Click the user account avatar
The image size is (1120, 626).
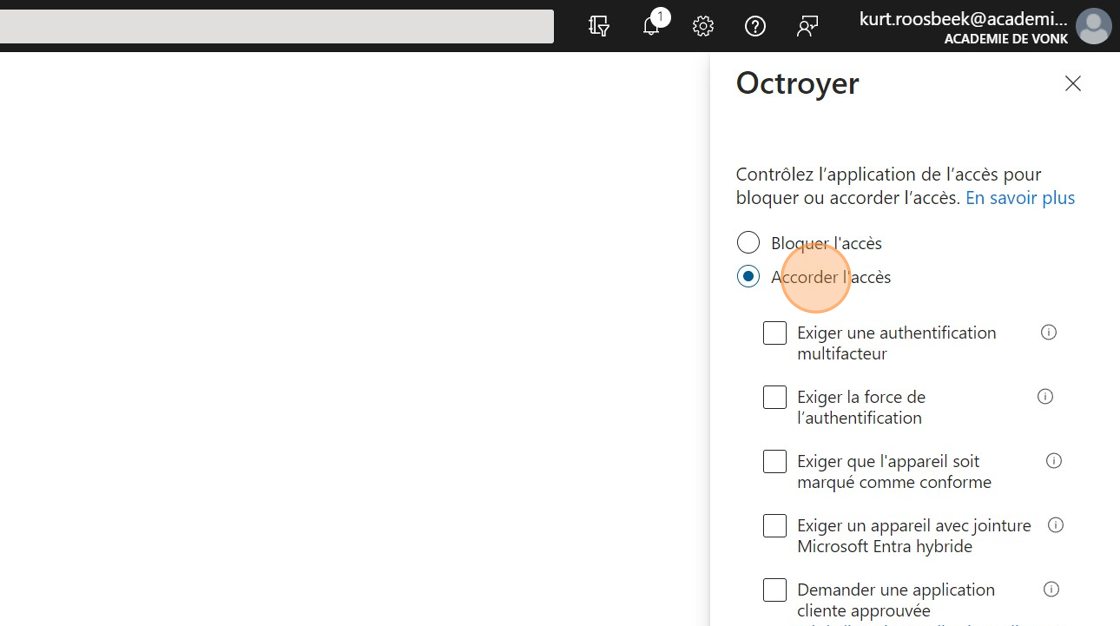pyautogui.click(x=1093, y=26)
